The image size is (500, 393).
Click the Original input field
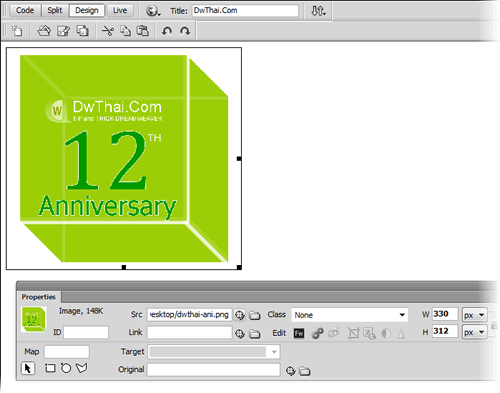[x=213, y=370]
